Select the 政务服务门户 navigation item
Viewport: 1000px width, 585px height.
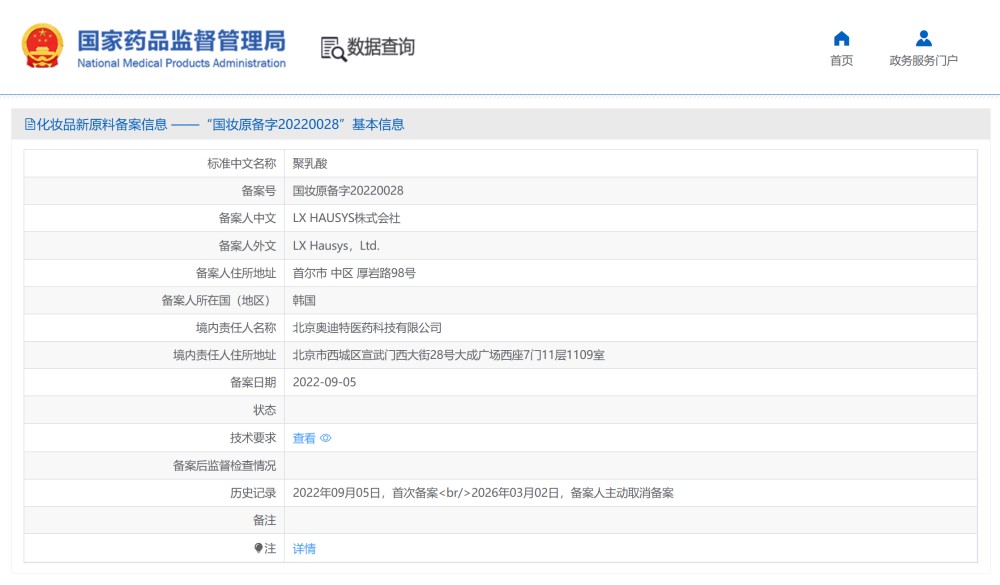tap(921, 60)
